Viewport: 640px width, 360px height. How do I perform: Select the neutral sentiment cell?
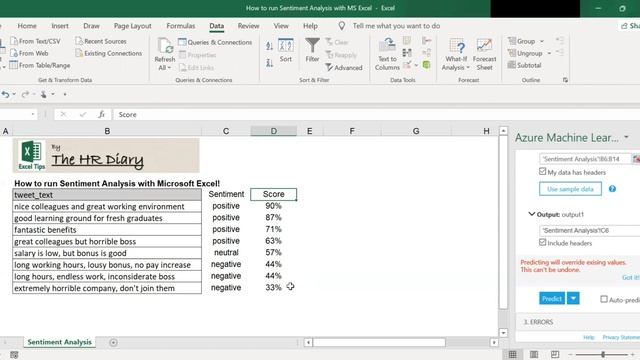(226, 253)
